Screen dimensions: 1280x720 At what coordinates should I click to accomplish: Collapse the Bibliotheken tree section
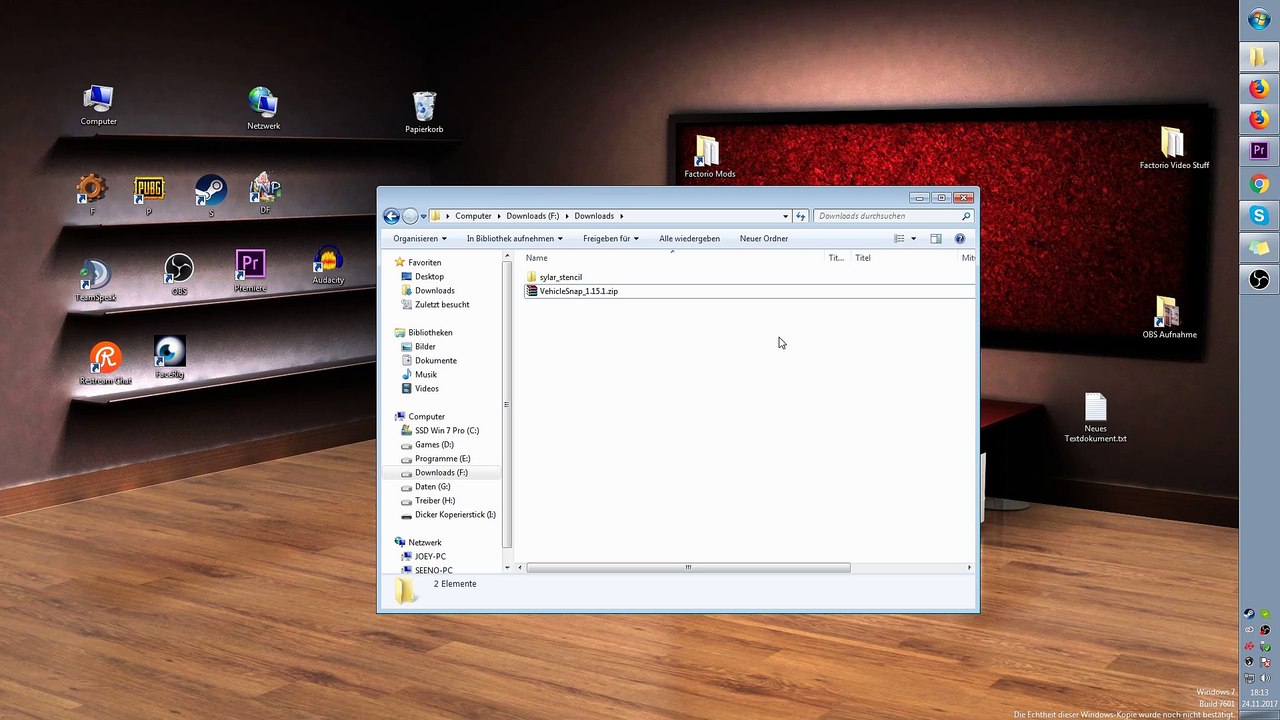388,332
